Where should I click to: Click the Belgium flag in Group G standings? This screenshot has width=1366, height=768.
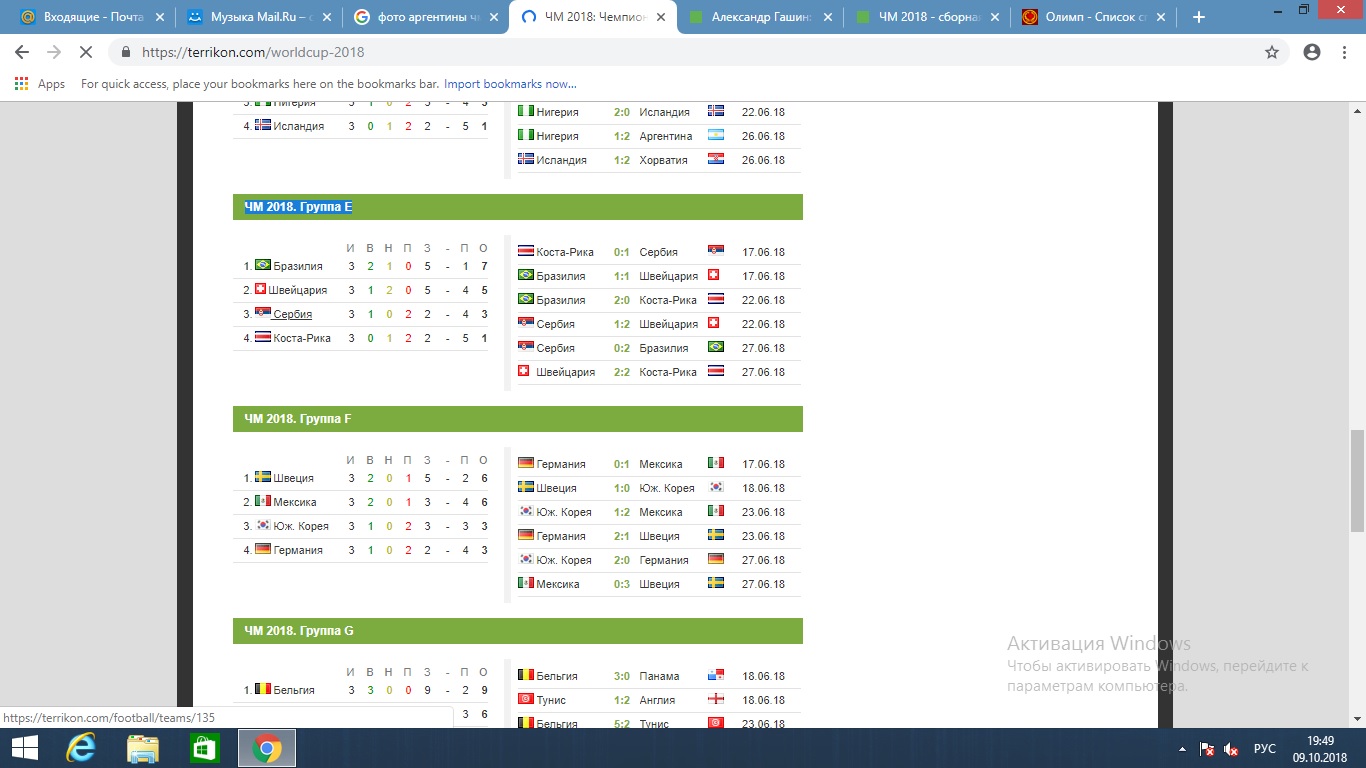pyautogui.click(x=263, y=689)
